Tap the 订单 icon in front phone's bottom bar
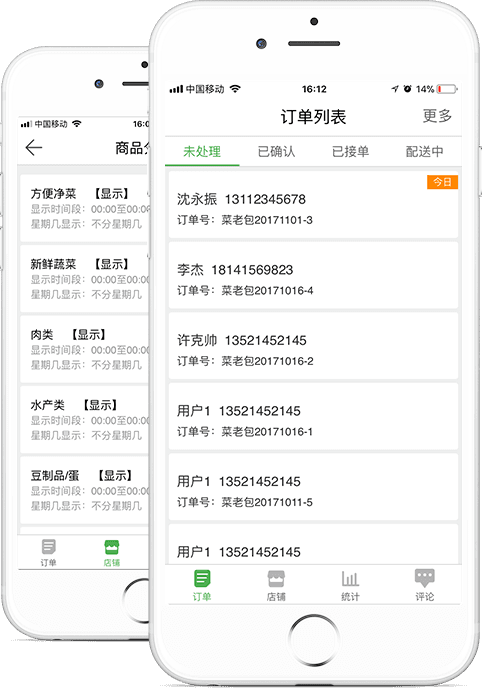Screen dimensions: 482x688 (x=202, y=578)
